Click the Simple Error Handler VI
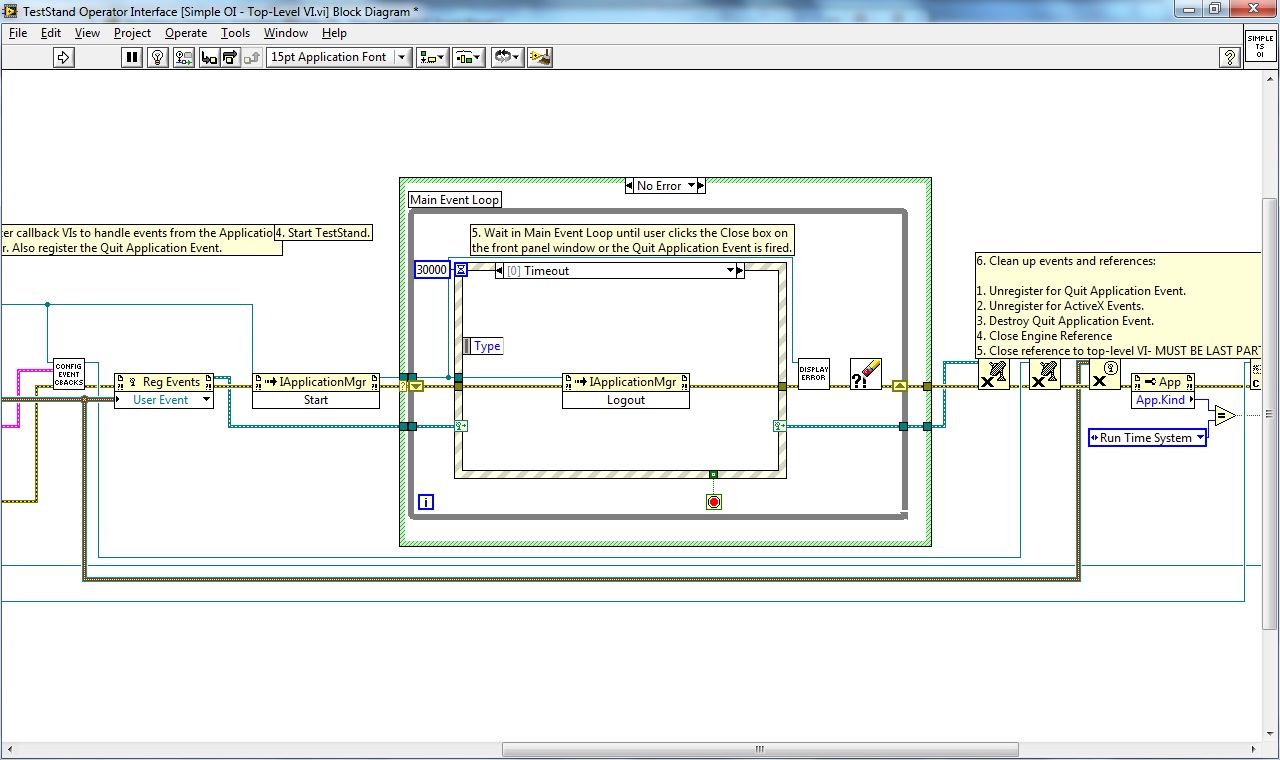1280x760 pixels. pyautogui.click(x=866, y=372)
